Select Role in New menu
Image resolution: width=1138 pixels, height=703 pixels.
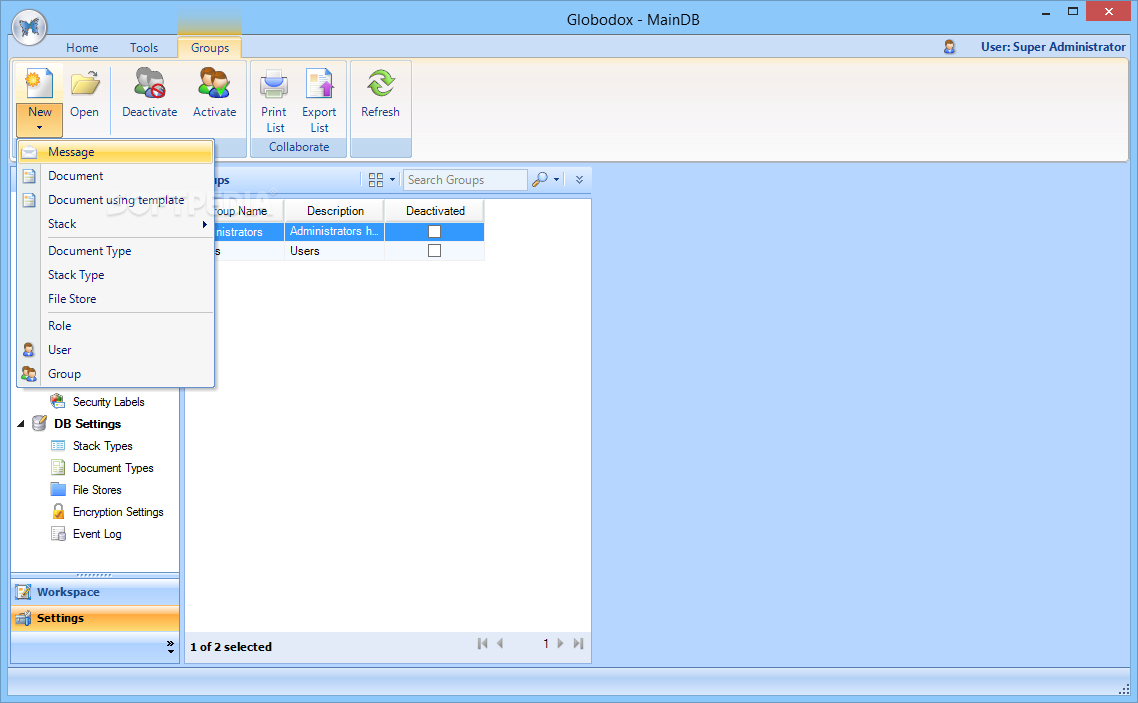tap(116, 326)
